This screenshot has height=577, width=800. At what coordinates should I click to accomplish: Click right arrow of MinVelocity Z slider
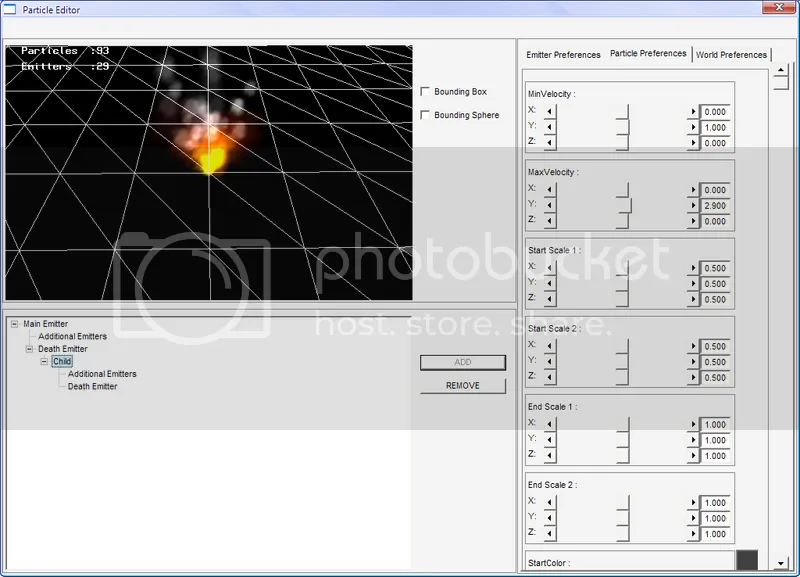(x=693, y=143)
